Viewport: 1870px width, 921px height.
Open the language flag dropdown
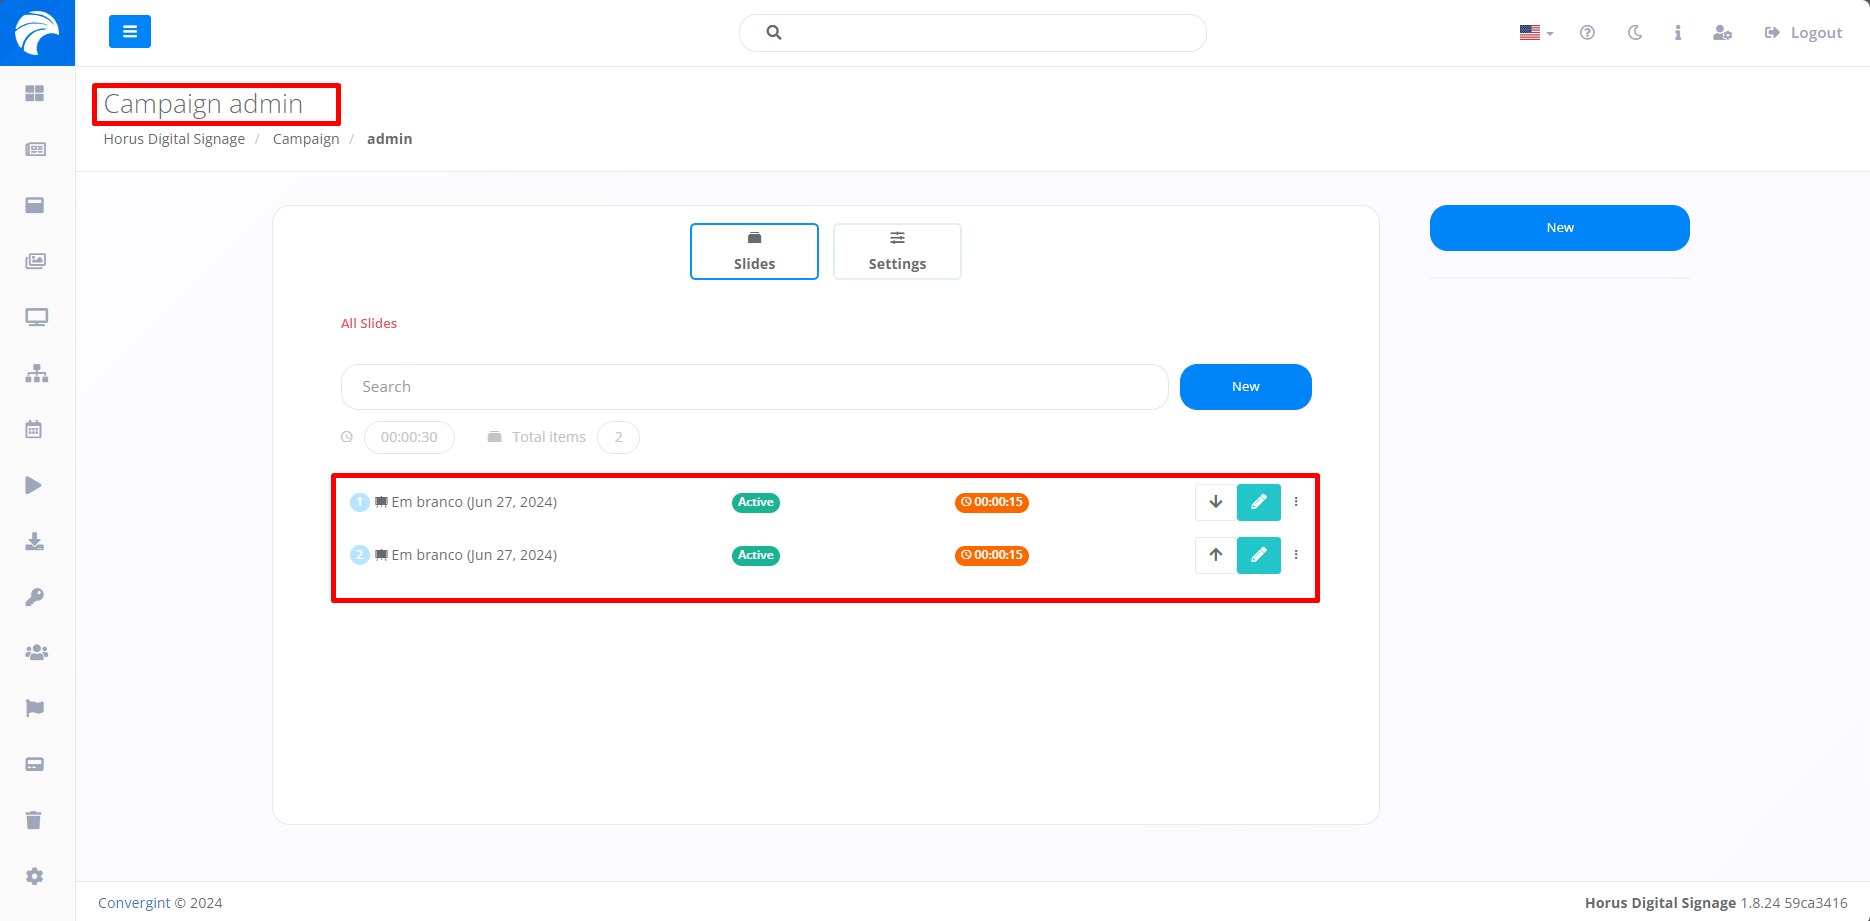click(1535, 33)
